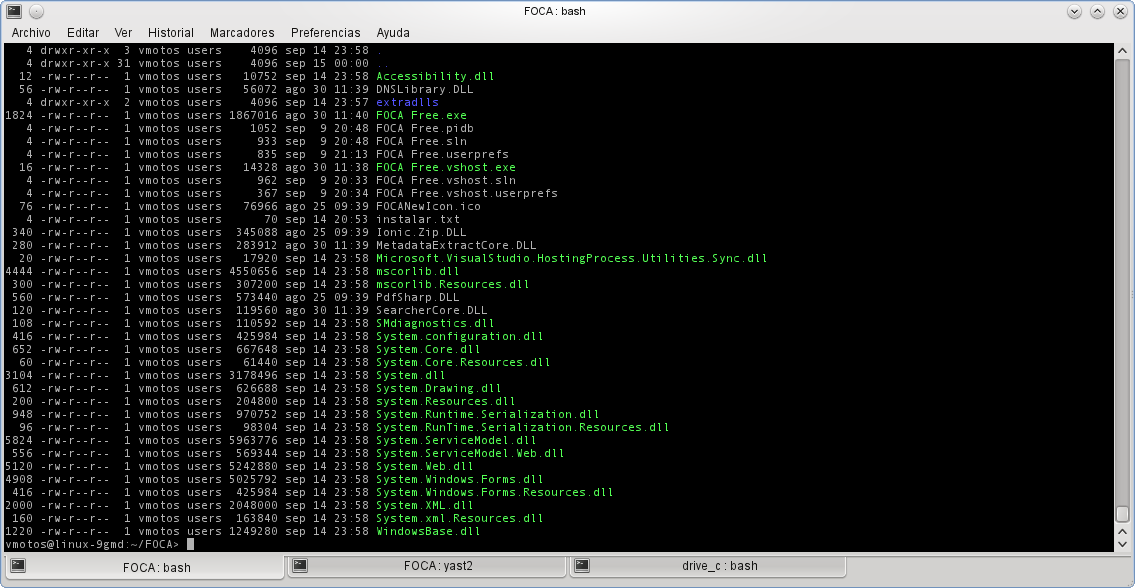Click the scrollbar down arrow
This screenshot has height=588, width=1135.
coord(1123,545)
